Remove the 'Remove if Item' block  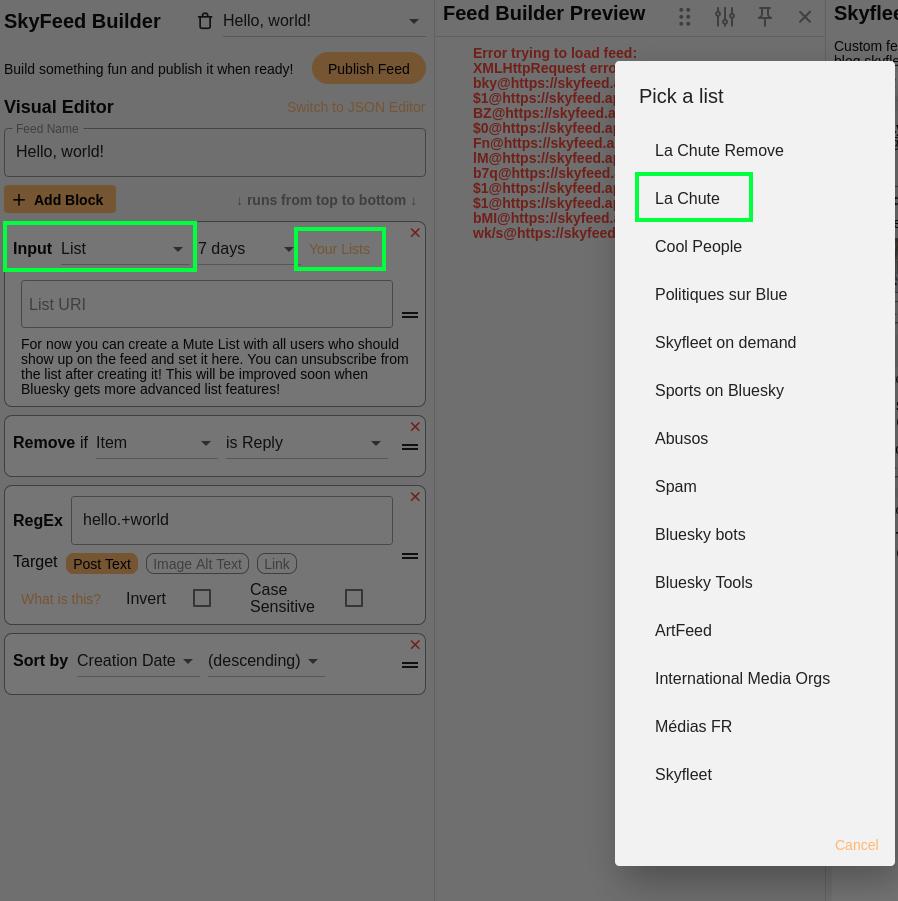coord(415,427)
